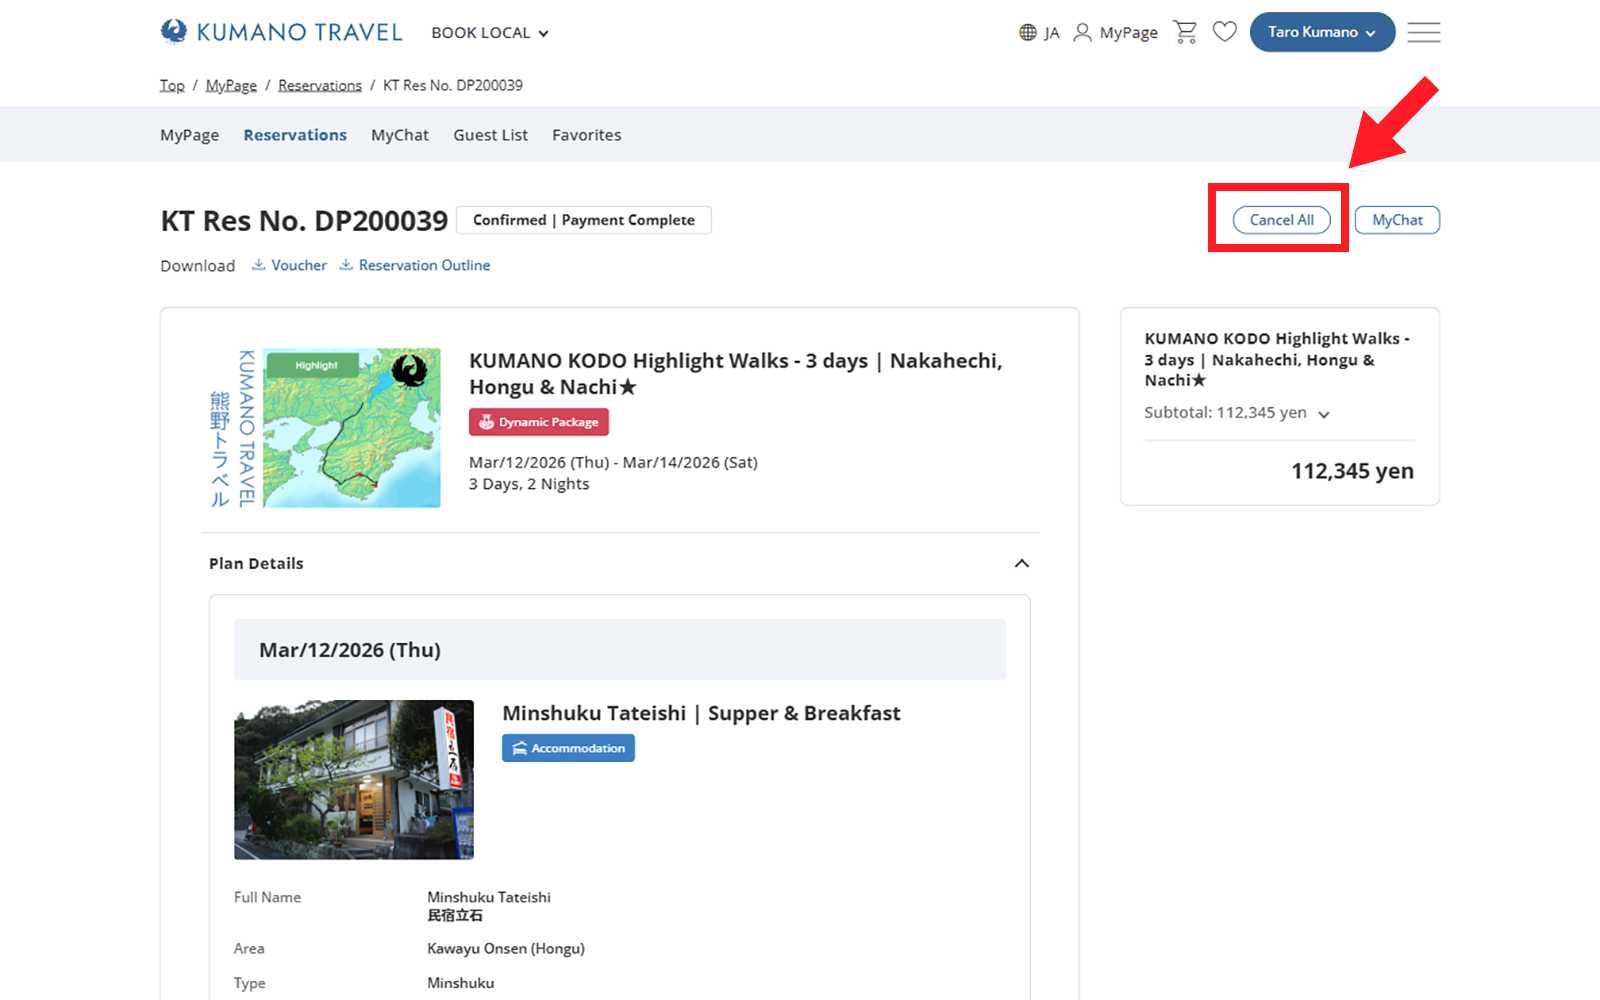Viewport: 1600px width, 1000px height.
Task: Open the Minshuku Tateishi photo
Action: pyautogui.click(x=354, y=779)
